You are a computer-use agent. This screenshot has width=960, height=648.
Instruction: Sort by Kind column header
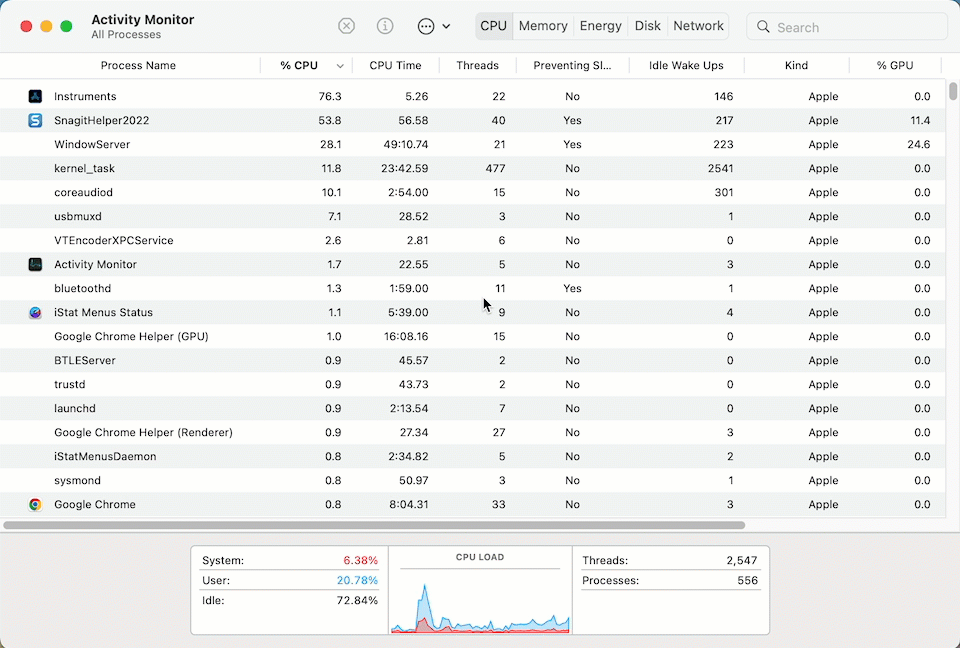[x=797, y=66]
